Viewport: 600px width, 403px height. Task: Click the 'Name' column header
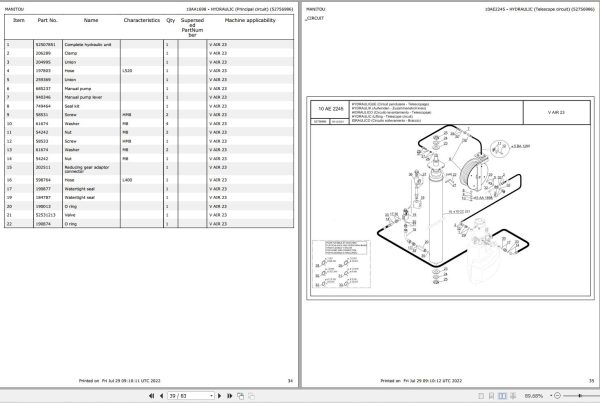pos(91,20)
